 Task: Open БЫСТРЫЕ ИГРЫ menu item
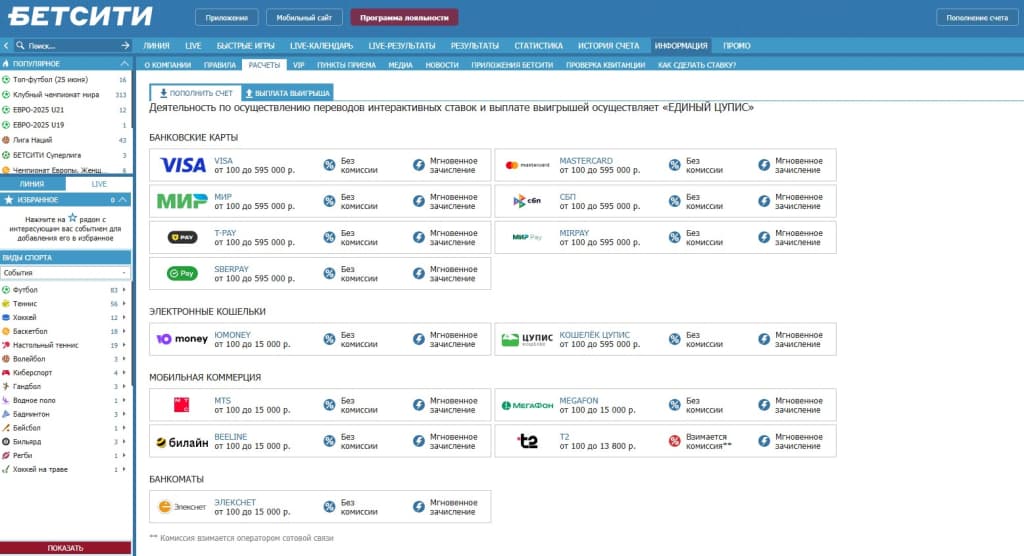point(246,46)
